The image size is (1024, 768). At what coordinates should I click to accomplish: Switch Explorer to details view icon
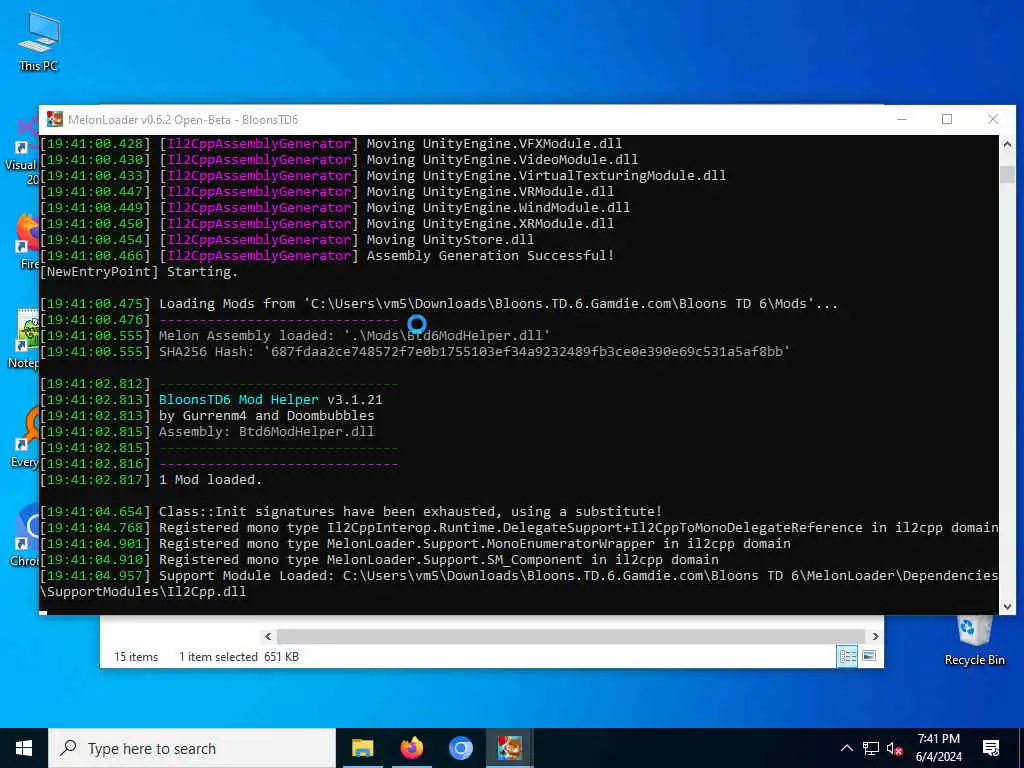848,656
